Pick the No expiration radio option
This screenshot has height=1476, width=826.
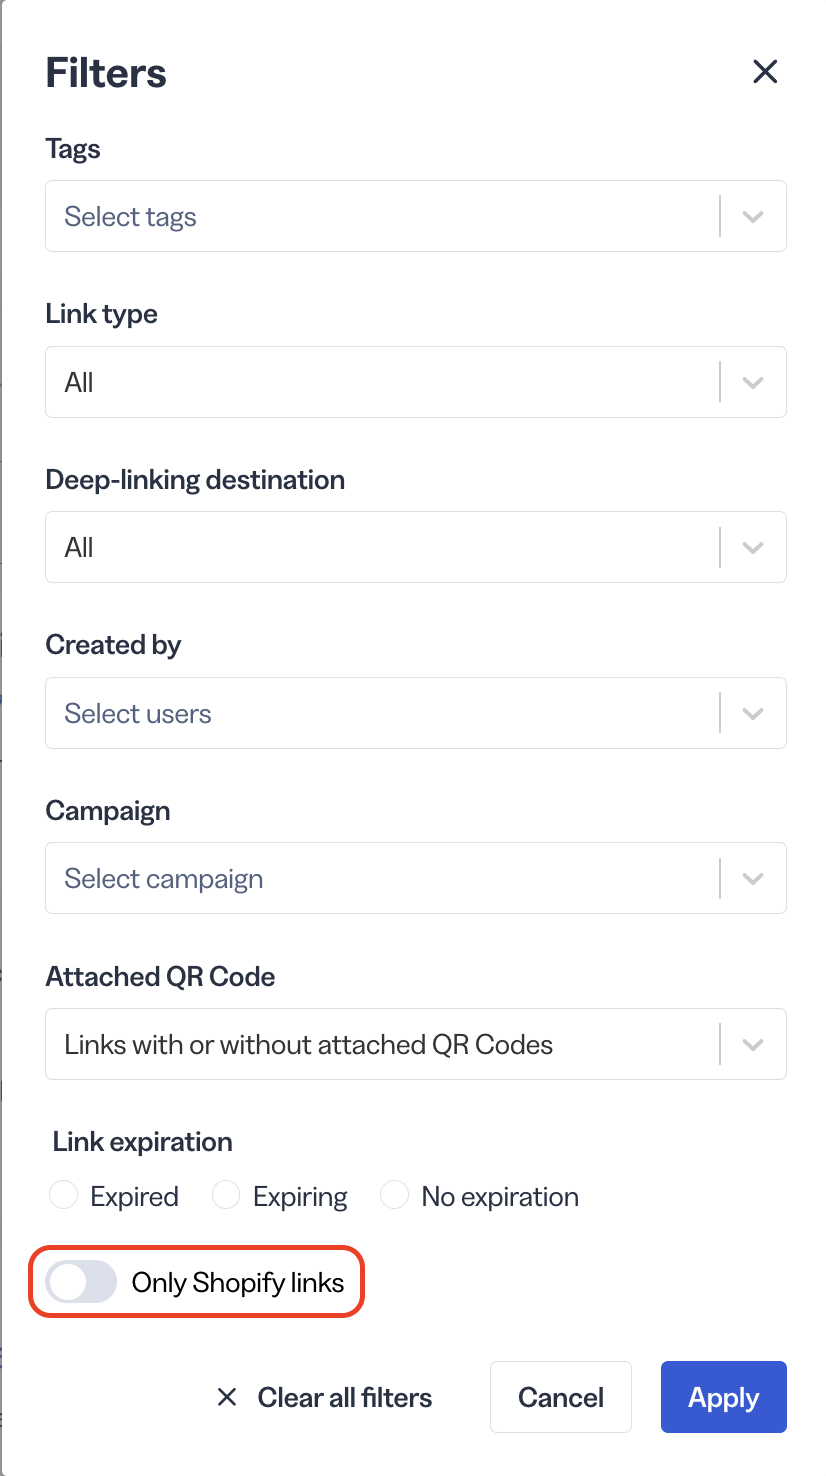tap(394, 1195)
